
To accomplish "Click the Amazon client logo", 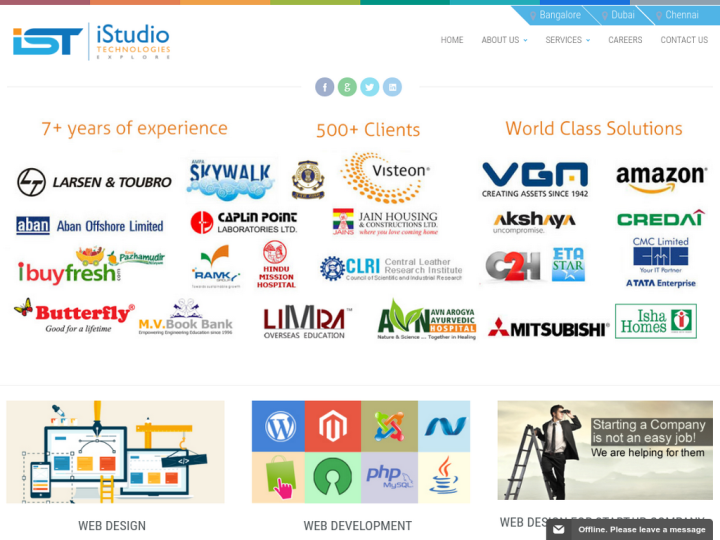I will pos(661,178).
